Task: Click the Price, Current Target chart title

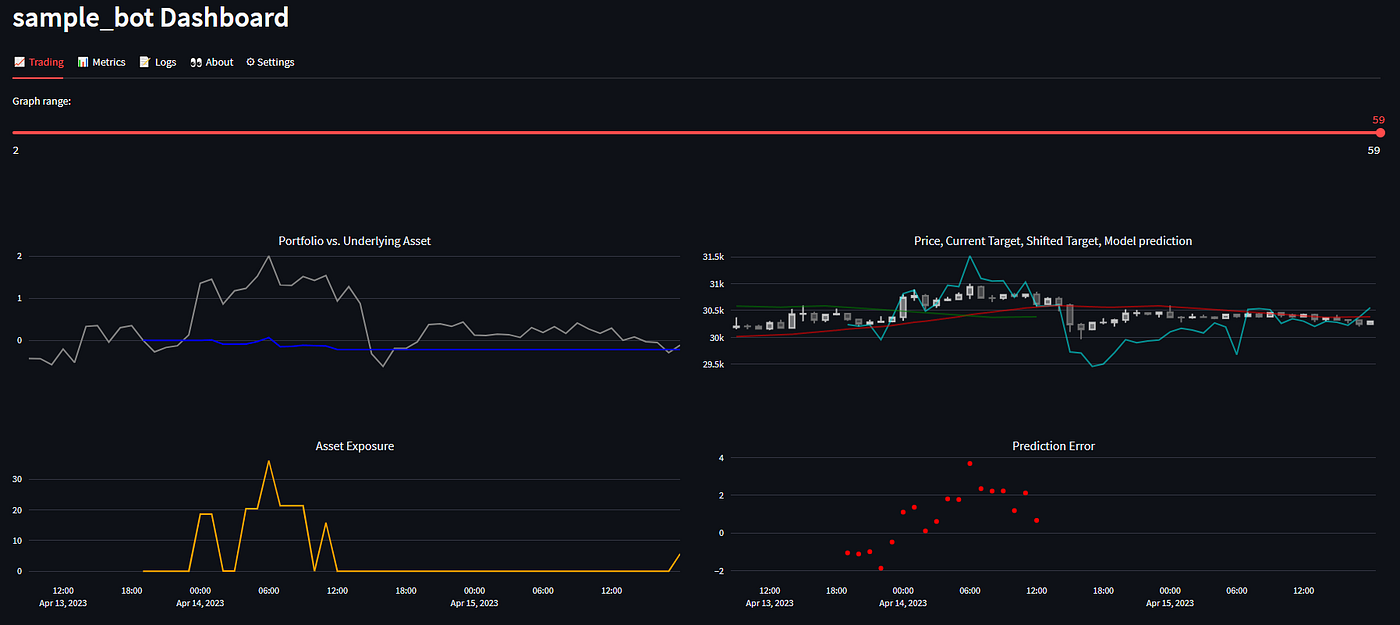Action: pyautogui.click(x=1053, y=241)
